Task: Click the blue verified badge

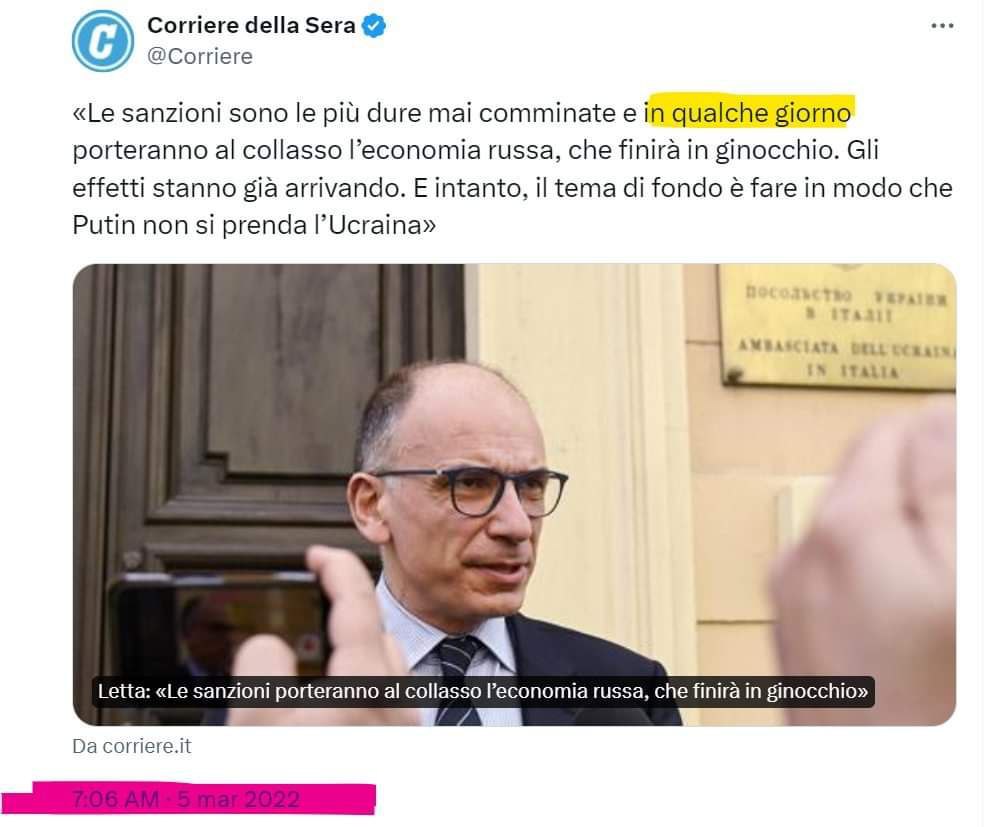Action: [374, 26]
